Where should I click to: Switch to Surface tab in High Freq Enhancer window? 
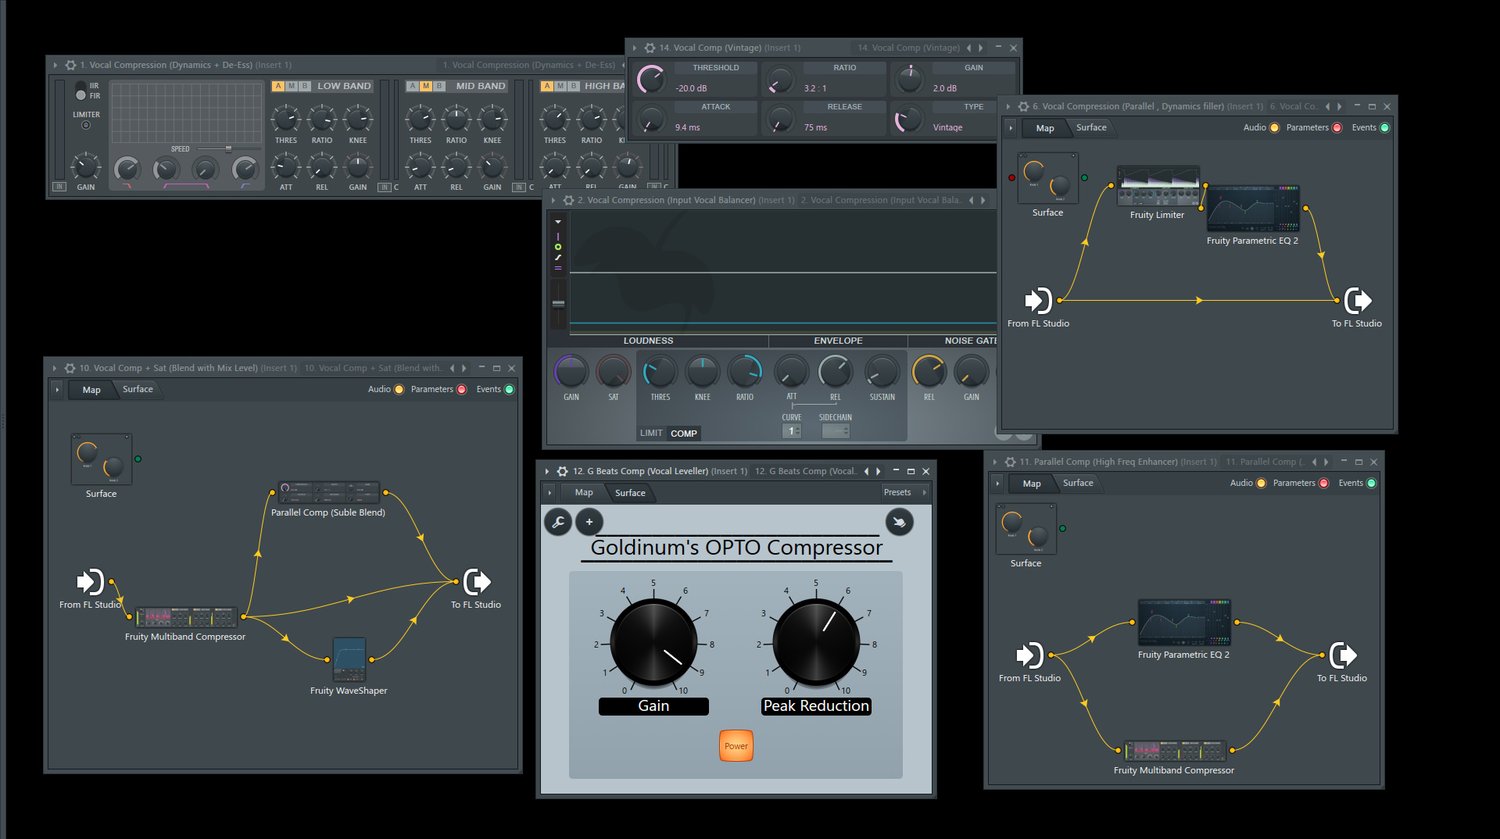(x=1078, y=483)
